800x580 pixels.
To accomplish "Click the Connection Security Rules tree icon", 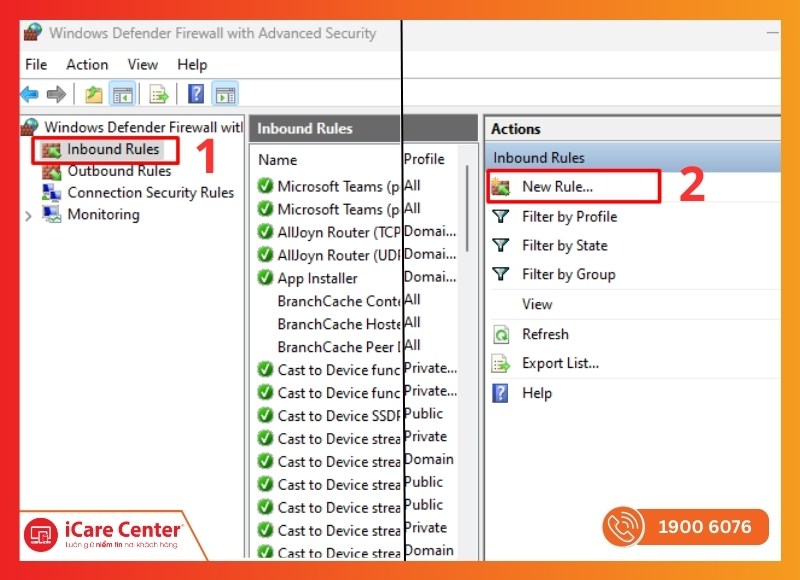I will tap(52, 193).
